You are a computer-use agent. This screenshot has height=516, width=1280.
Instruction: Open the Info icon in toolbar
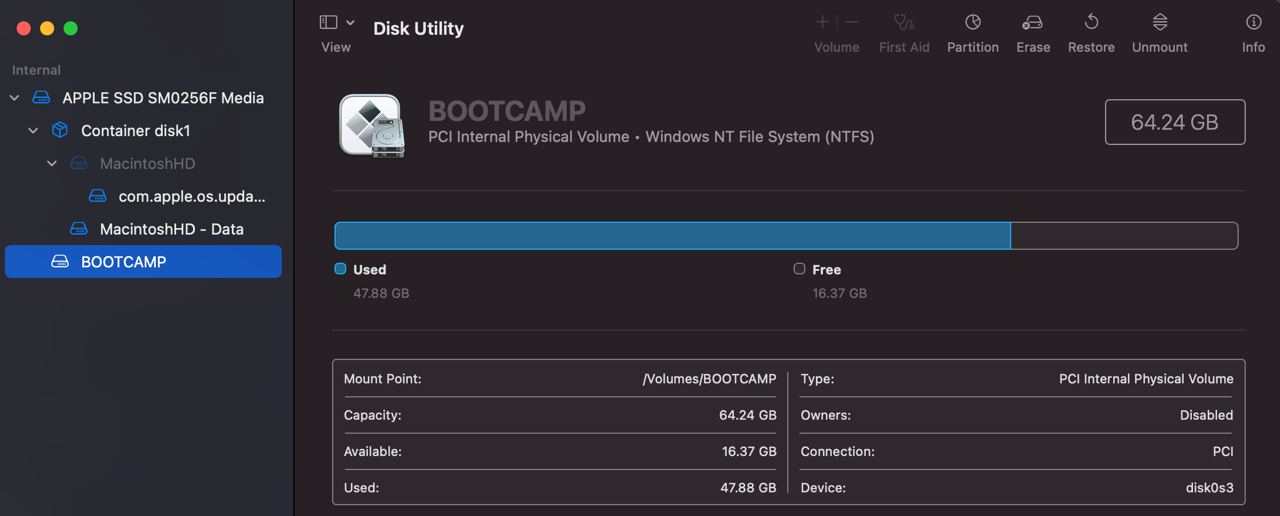coord(1253,22)
